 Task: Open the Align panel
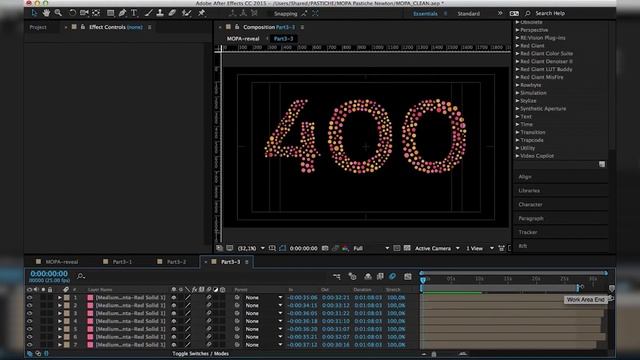click(x=524, y=177)
